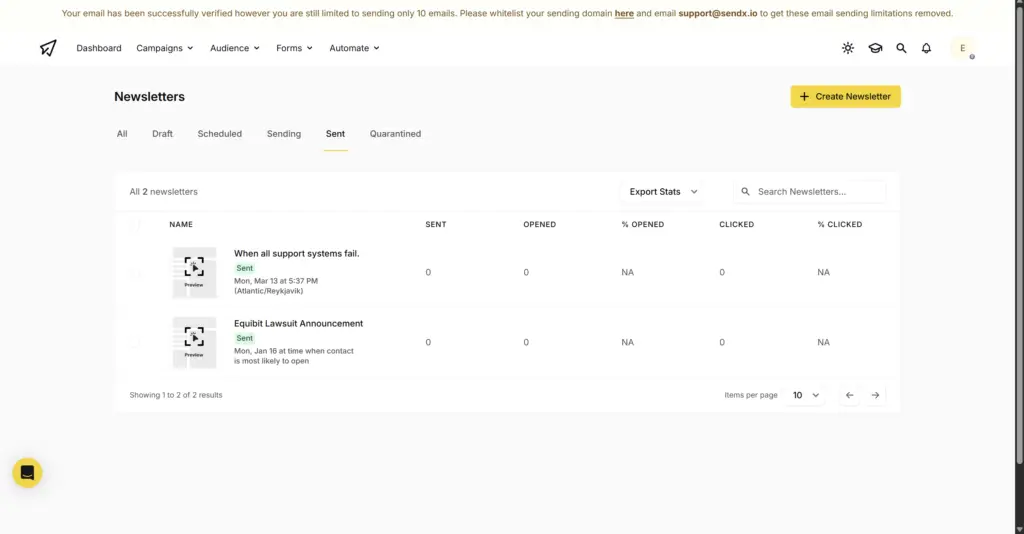Open Dashboard from the top navigation
Viewport: 1024px width, 534px height.
(99, 48)
